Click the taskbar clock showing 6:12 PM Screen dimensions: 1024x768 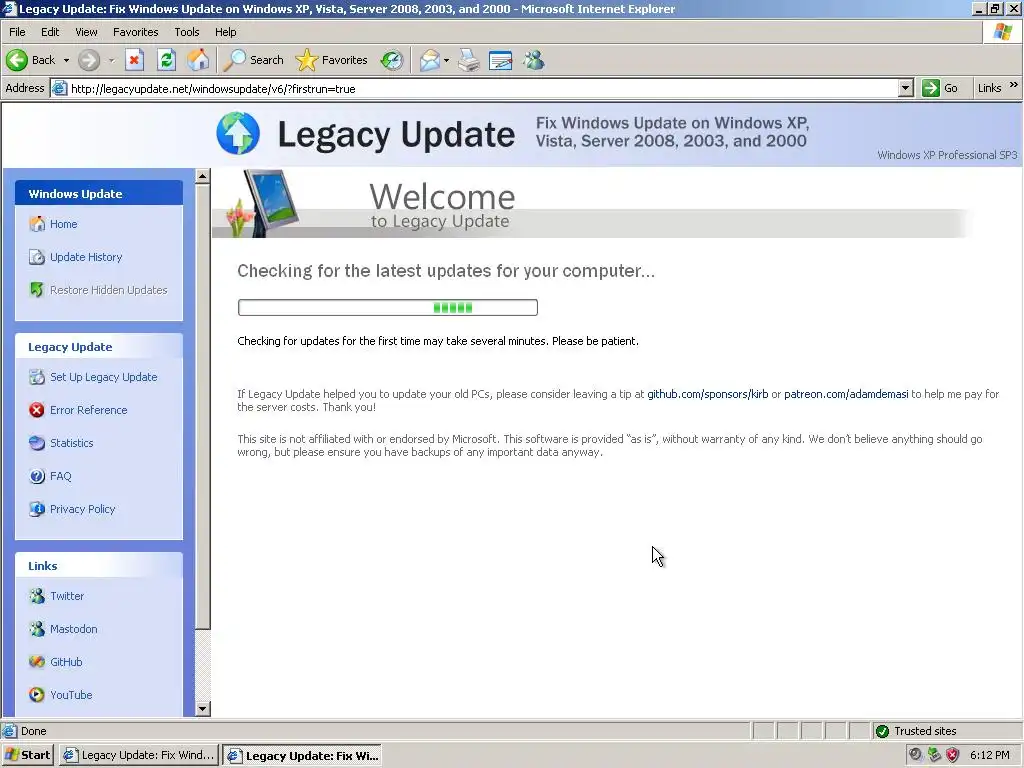pos(989,755)
